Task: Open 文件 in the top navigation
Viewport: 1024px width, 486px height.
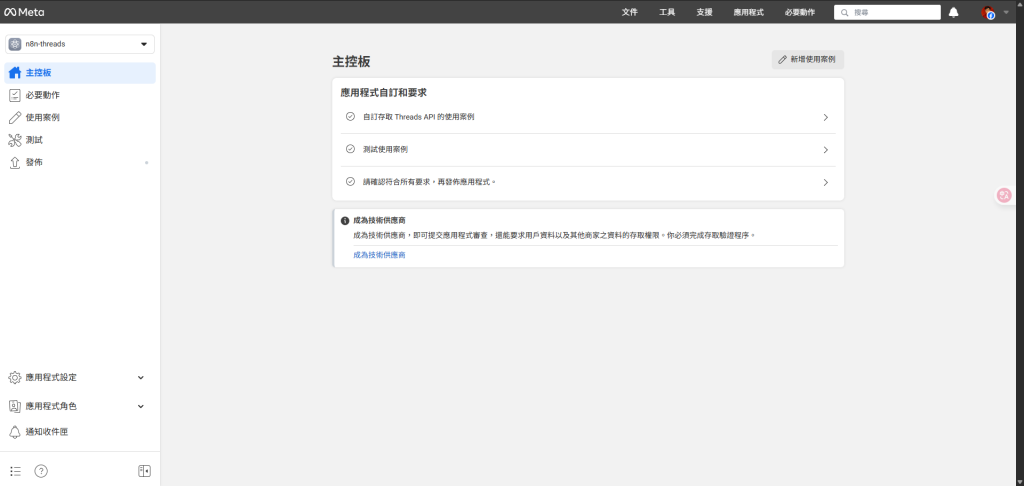Action: click(x=630, y=12)
